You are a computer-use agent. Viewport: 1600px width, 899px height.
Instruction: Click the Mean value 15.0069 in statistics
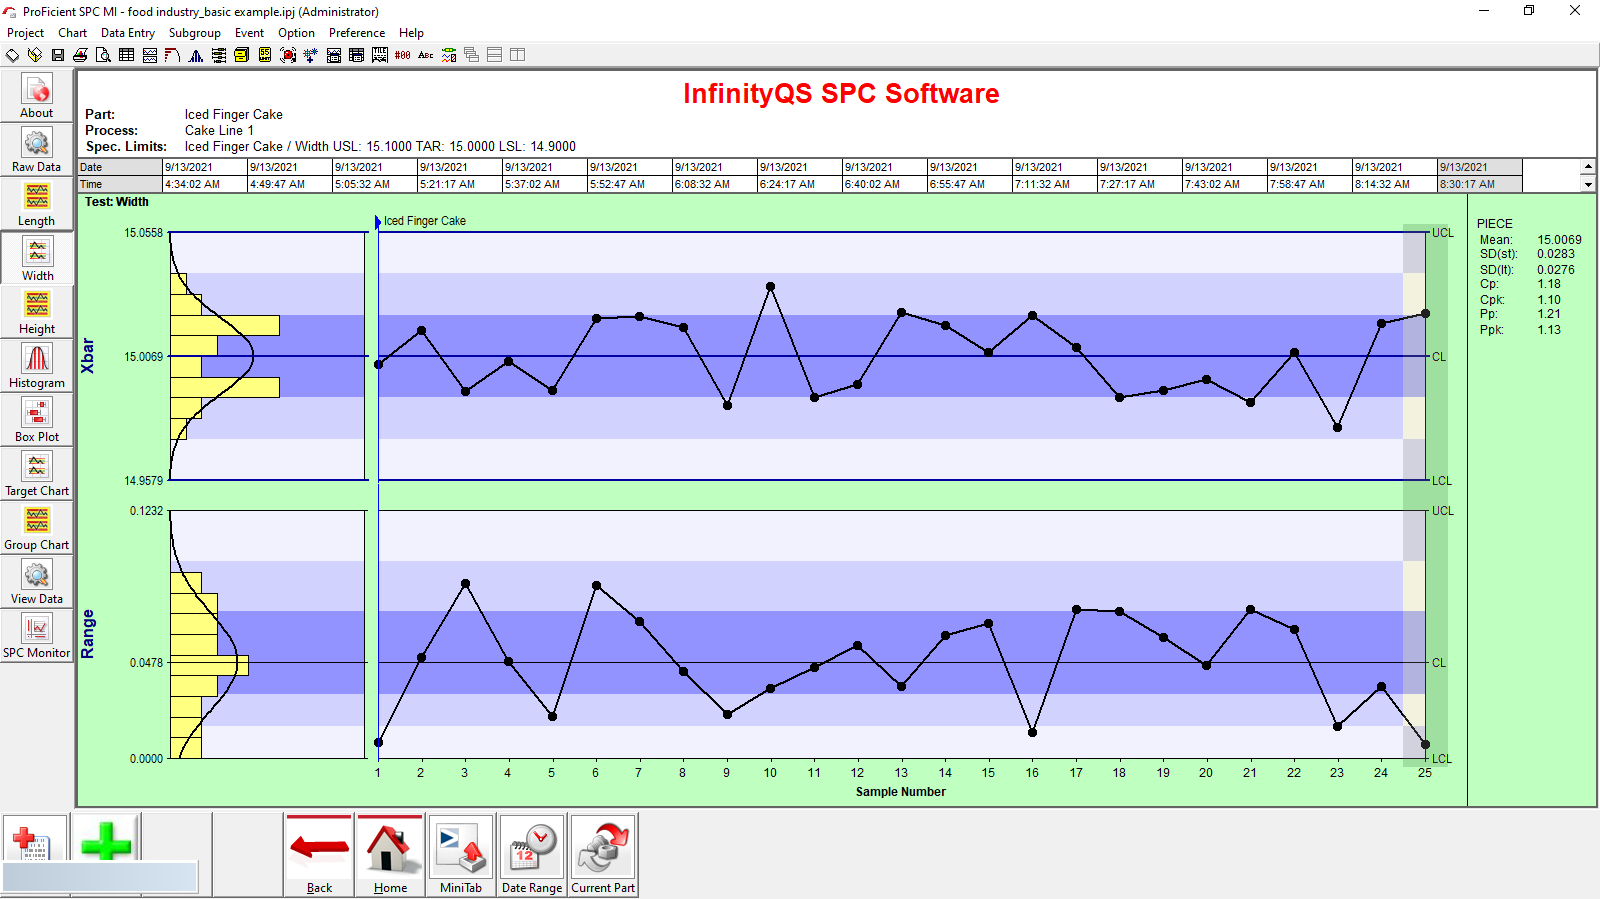(x=1559, y=240)
